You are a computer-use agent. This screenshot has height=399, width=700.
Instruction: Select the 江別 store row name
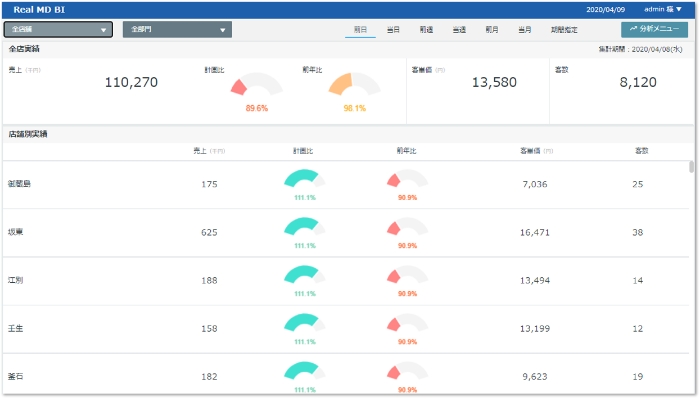[16, 280]
